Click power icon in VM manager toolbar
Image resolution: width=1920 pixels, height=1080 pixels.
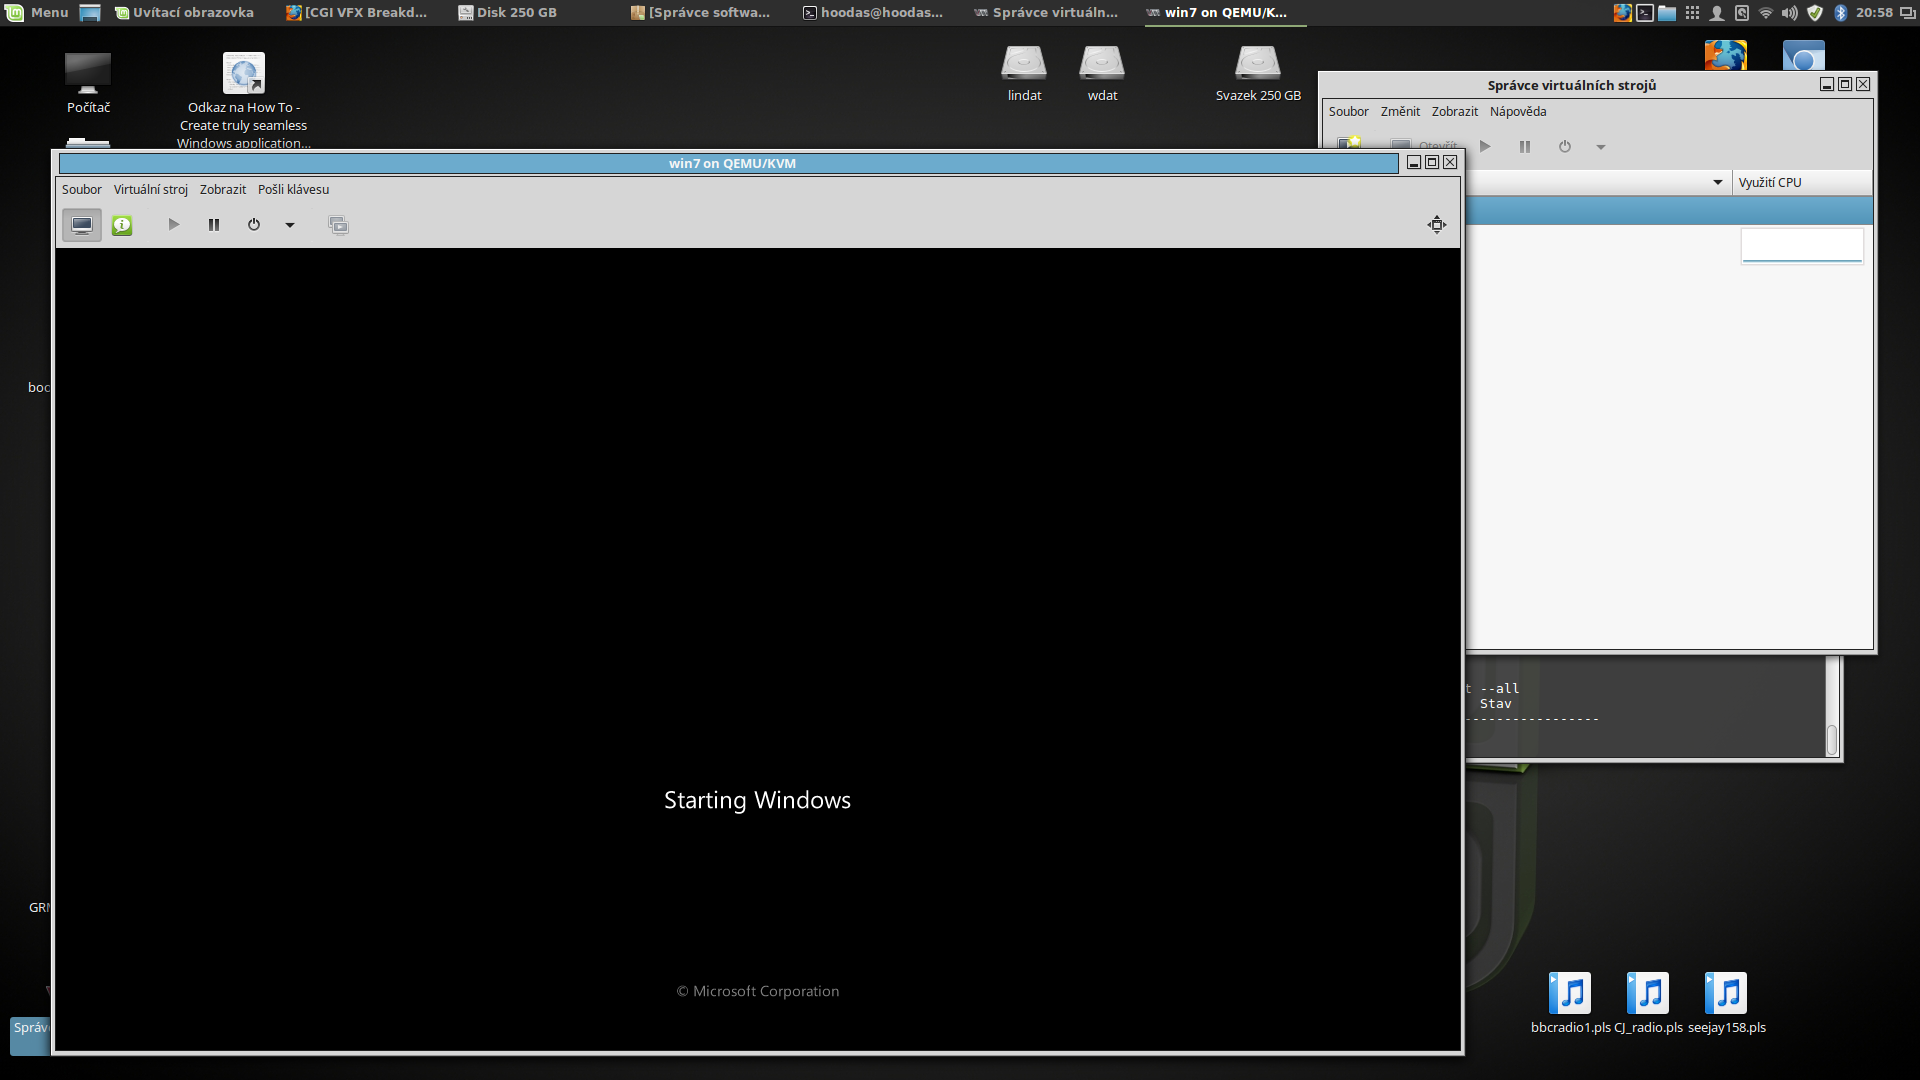tap(1565, 147)
